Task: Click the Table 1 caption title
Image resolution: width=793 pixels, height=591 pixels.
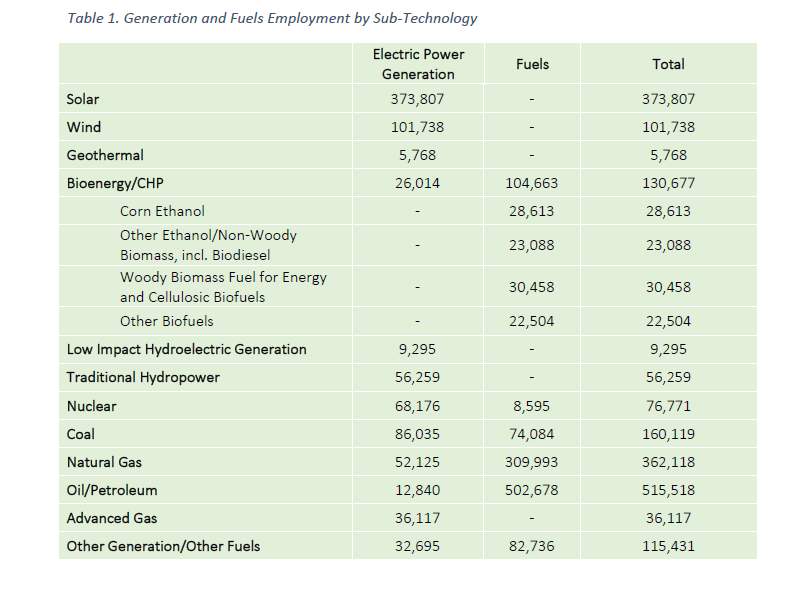Action: coord(272,18)
